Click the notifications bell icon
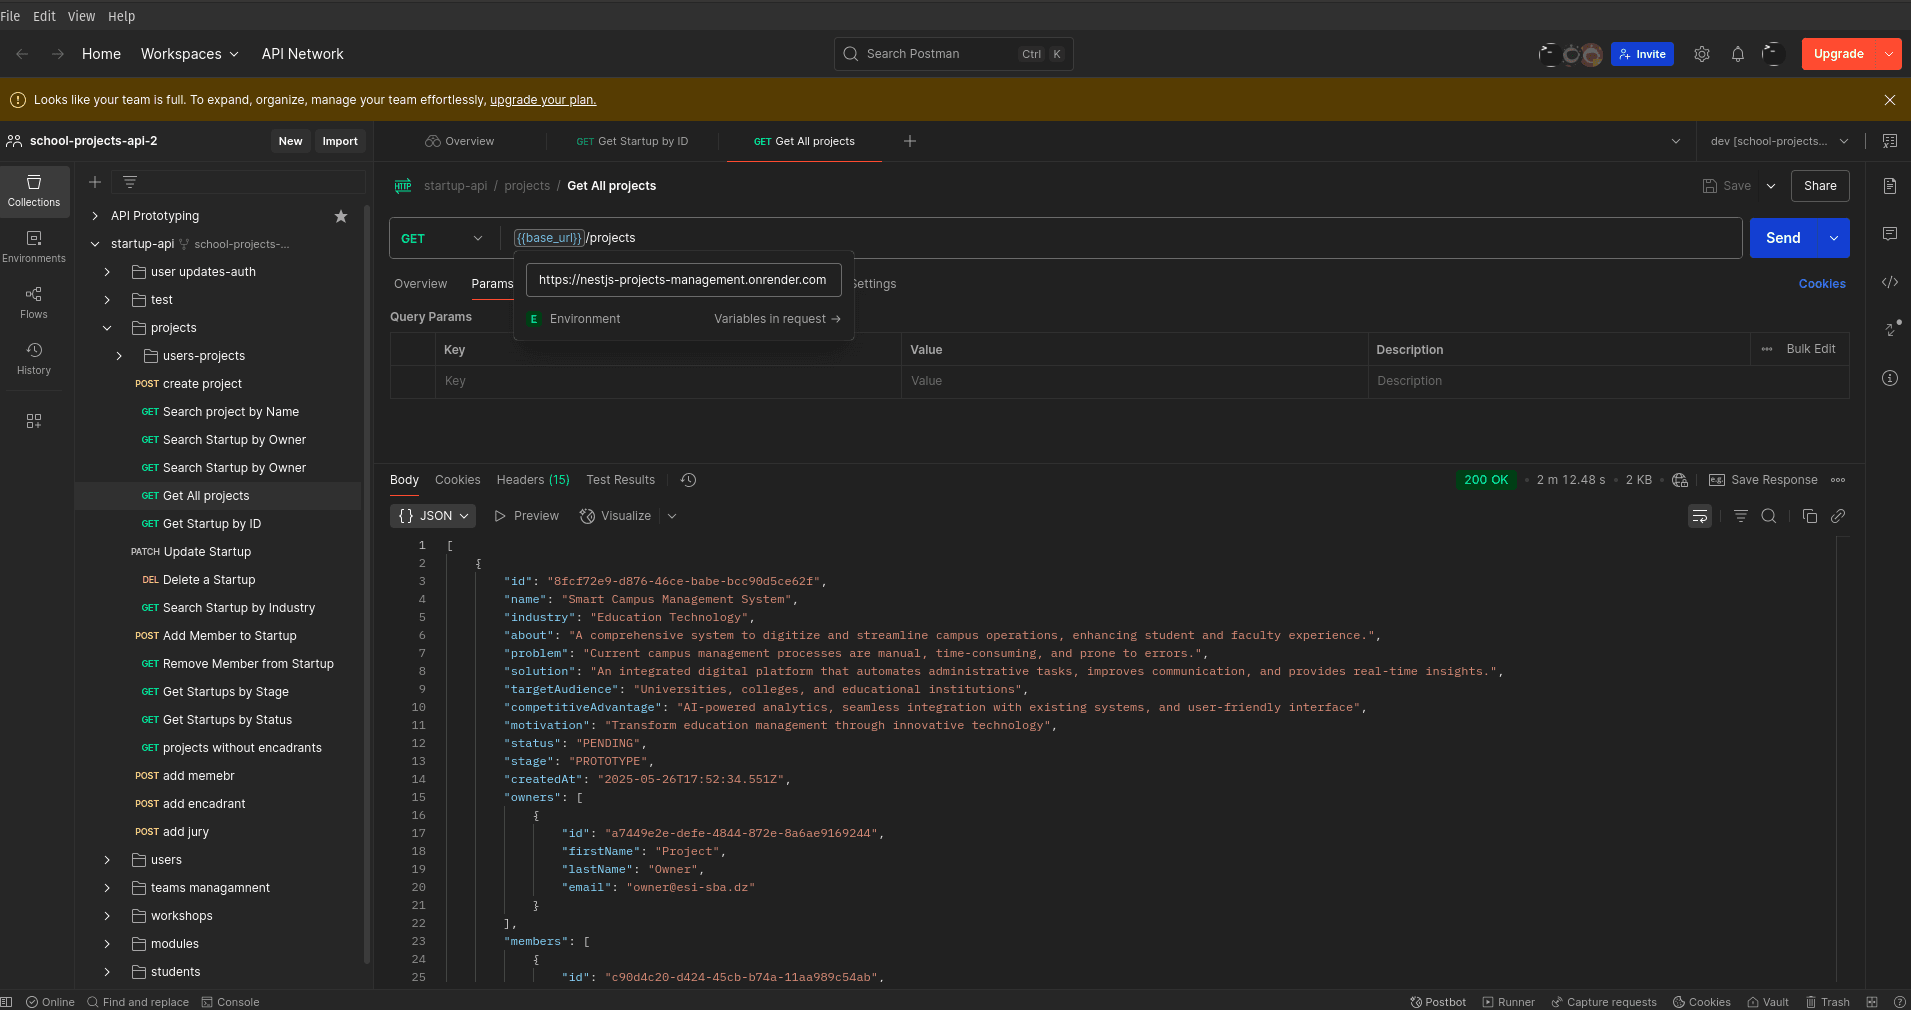This screenshot has height=1010, width=1911. (x=1738, y=54)
